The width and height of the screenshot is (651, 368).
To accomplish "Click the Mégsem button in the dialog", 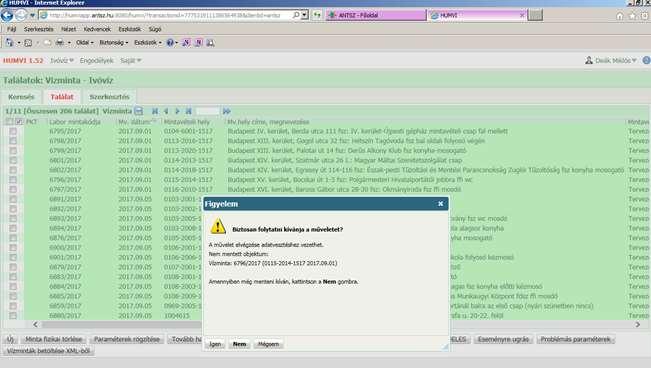I will tap(268, 344).
